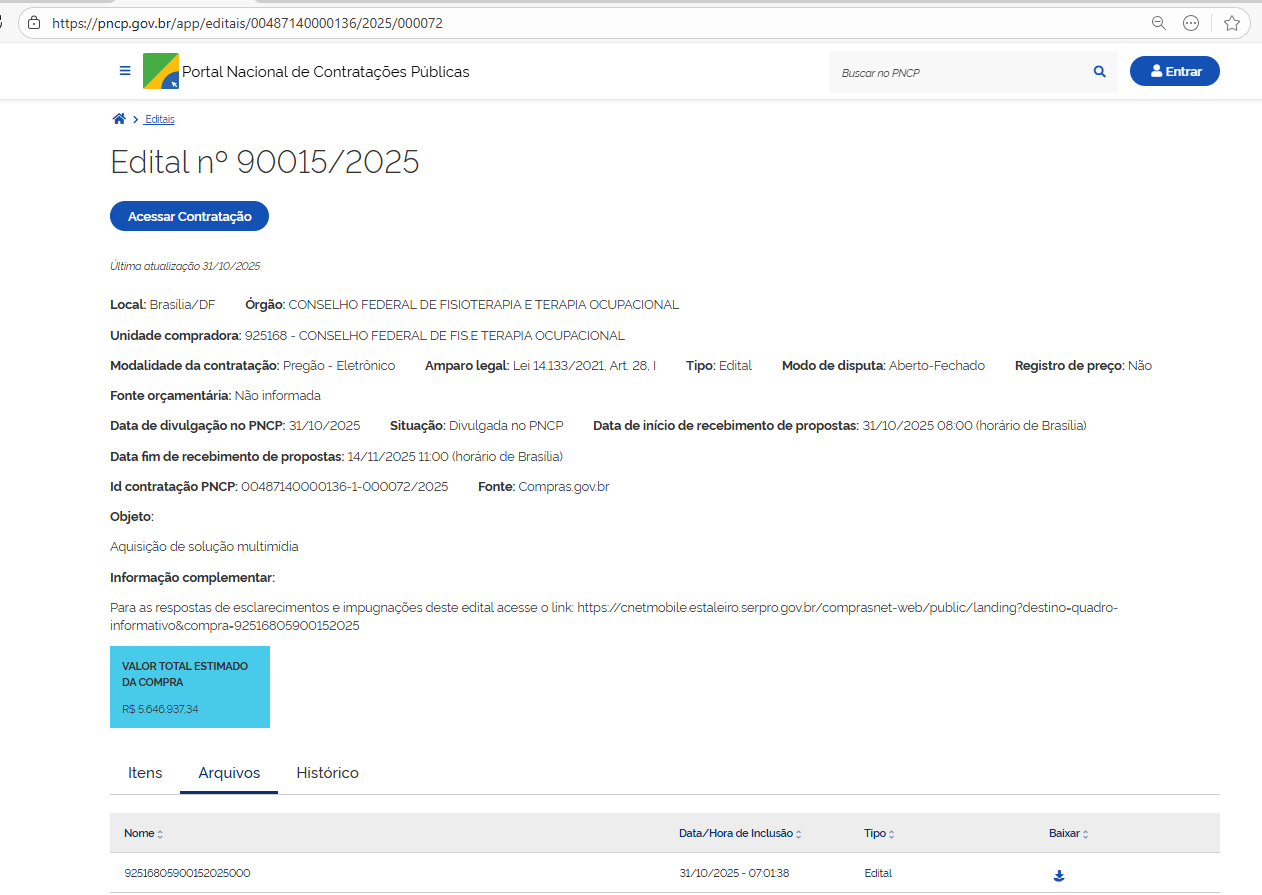
Task: Follow the Editais breadcrumb link
Action: click(160, 119)
